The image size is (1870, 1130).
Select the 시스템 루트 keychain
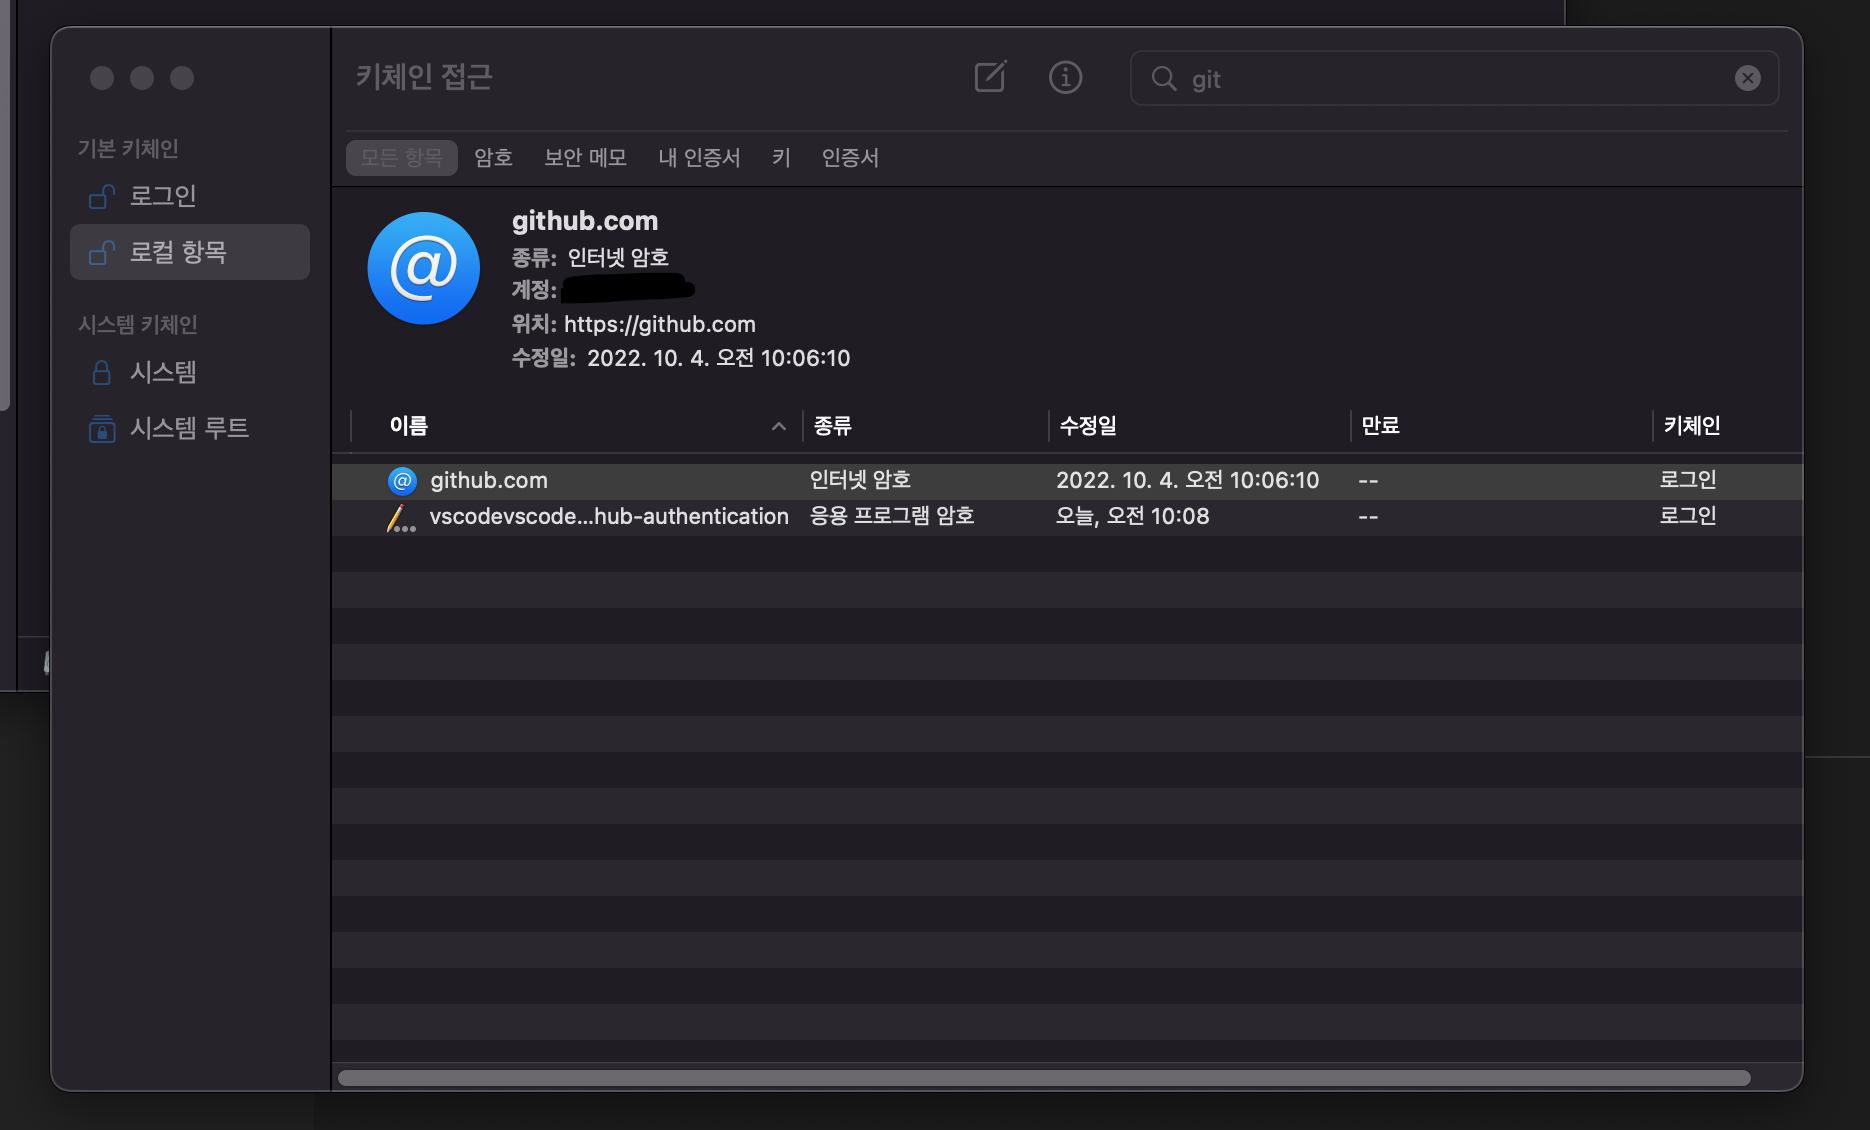click(190, 428)
